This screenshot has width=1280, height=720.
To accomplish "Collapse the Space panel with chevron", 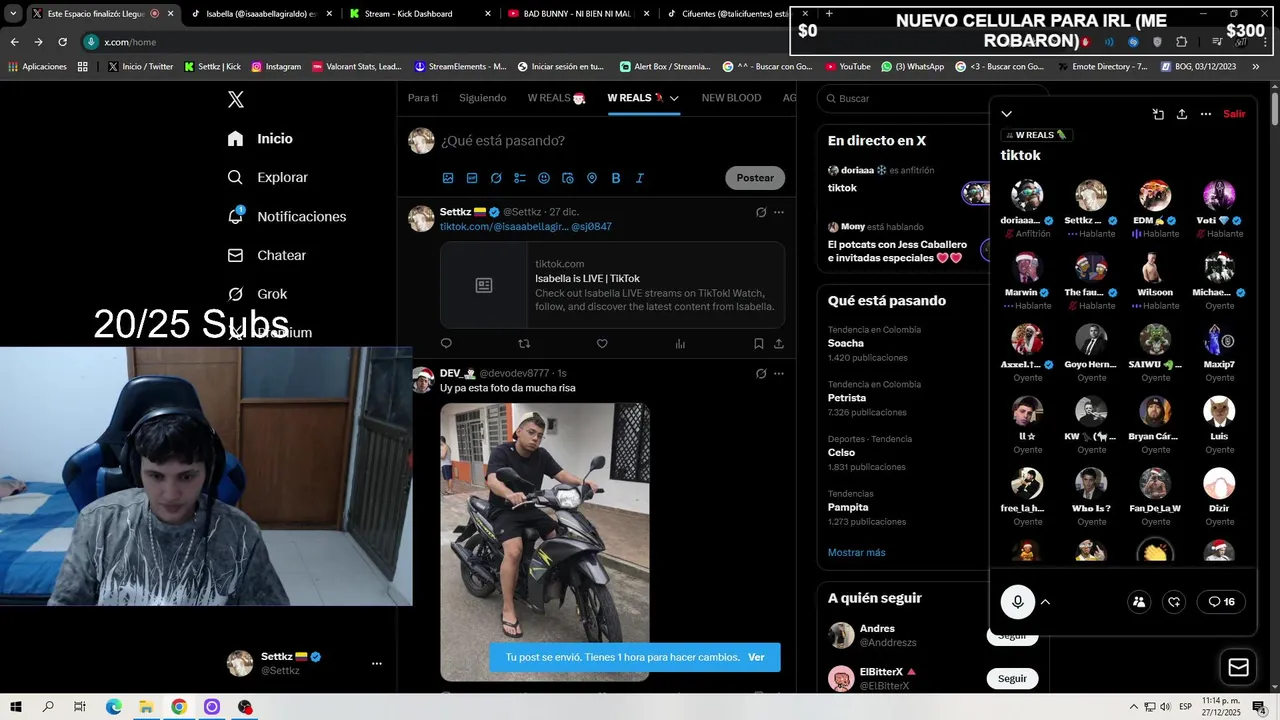I will coord(1007,114).
